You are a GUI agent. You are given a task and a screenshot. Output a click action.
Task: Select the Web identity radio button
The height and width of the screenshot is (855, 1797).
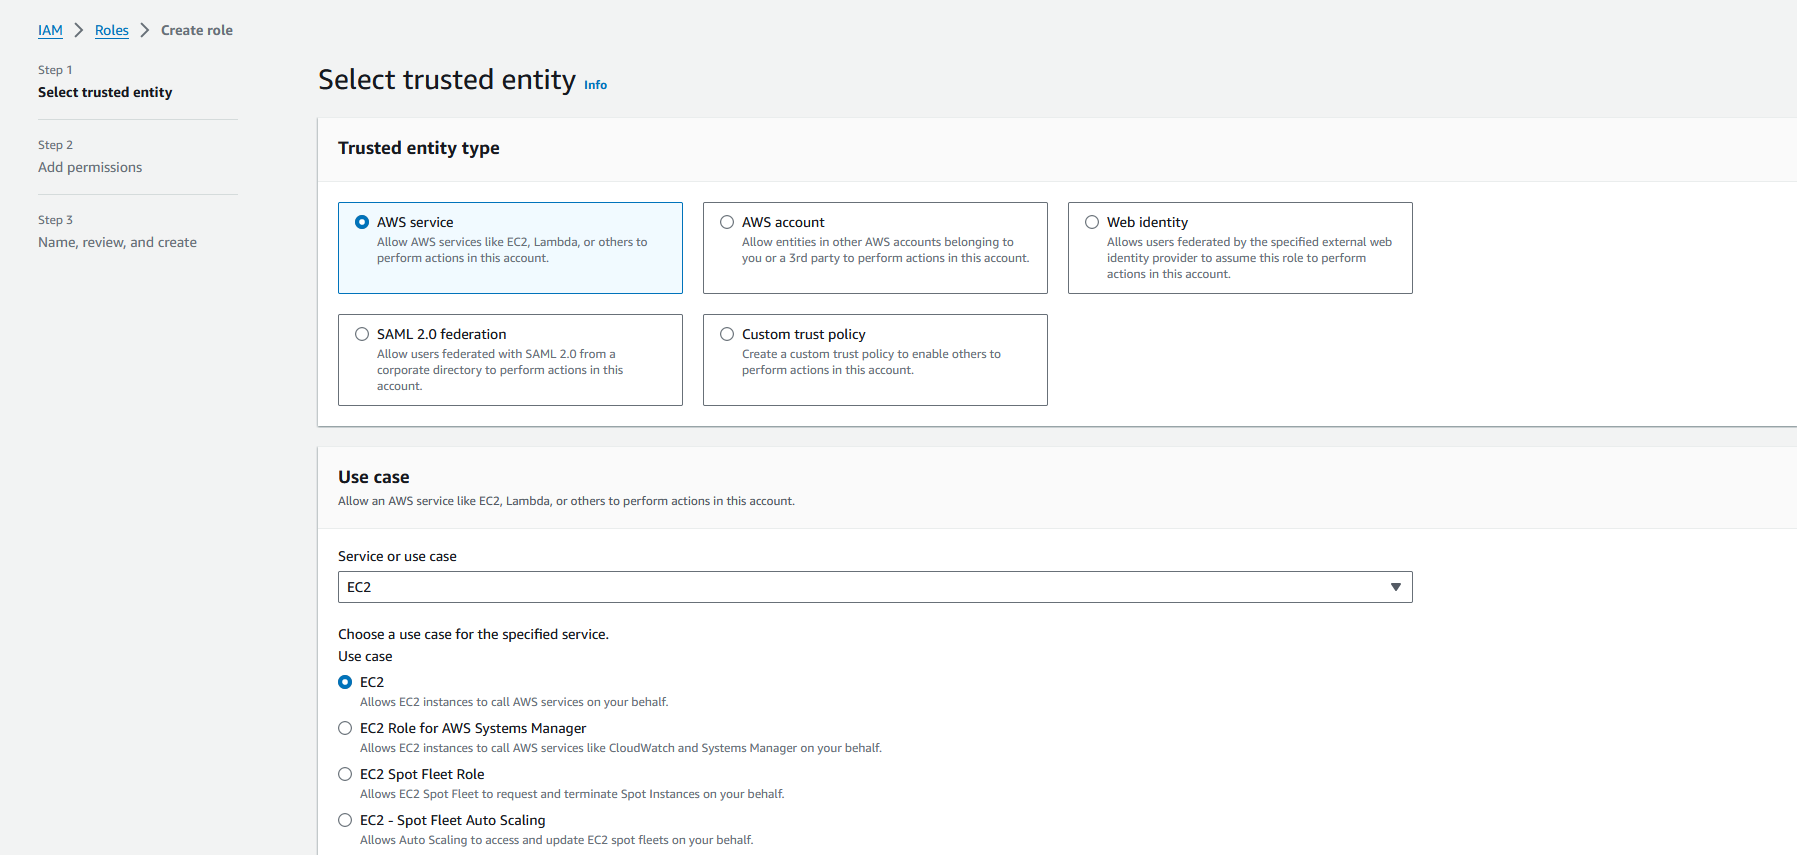(x=1092, y=222)
